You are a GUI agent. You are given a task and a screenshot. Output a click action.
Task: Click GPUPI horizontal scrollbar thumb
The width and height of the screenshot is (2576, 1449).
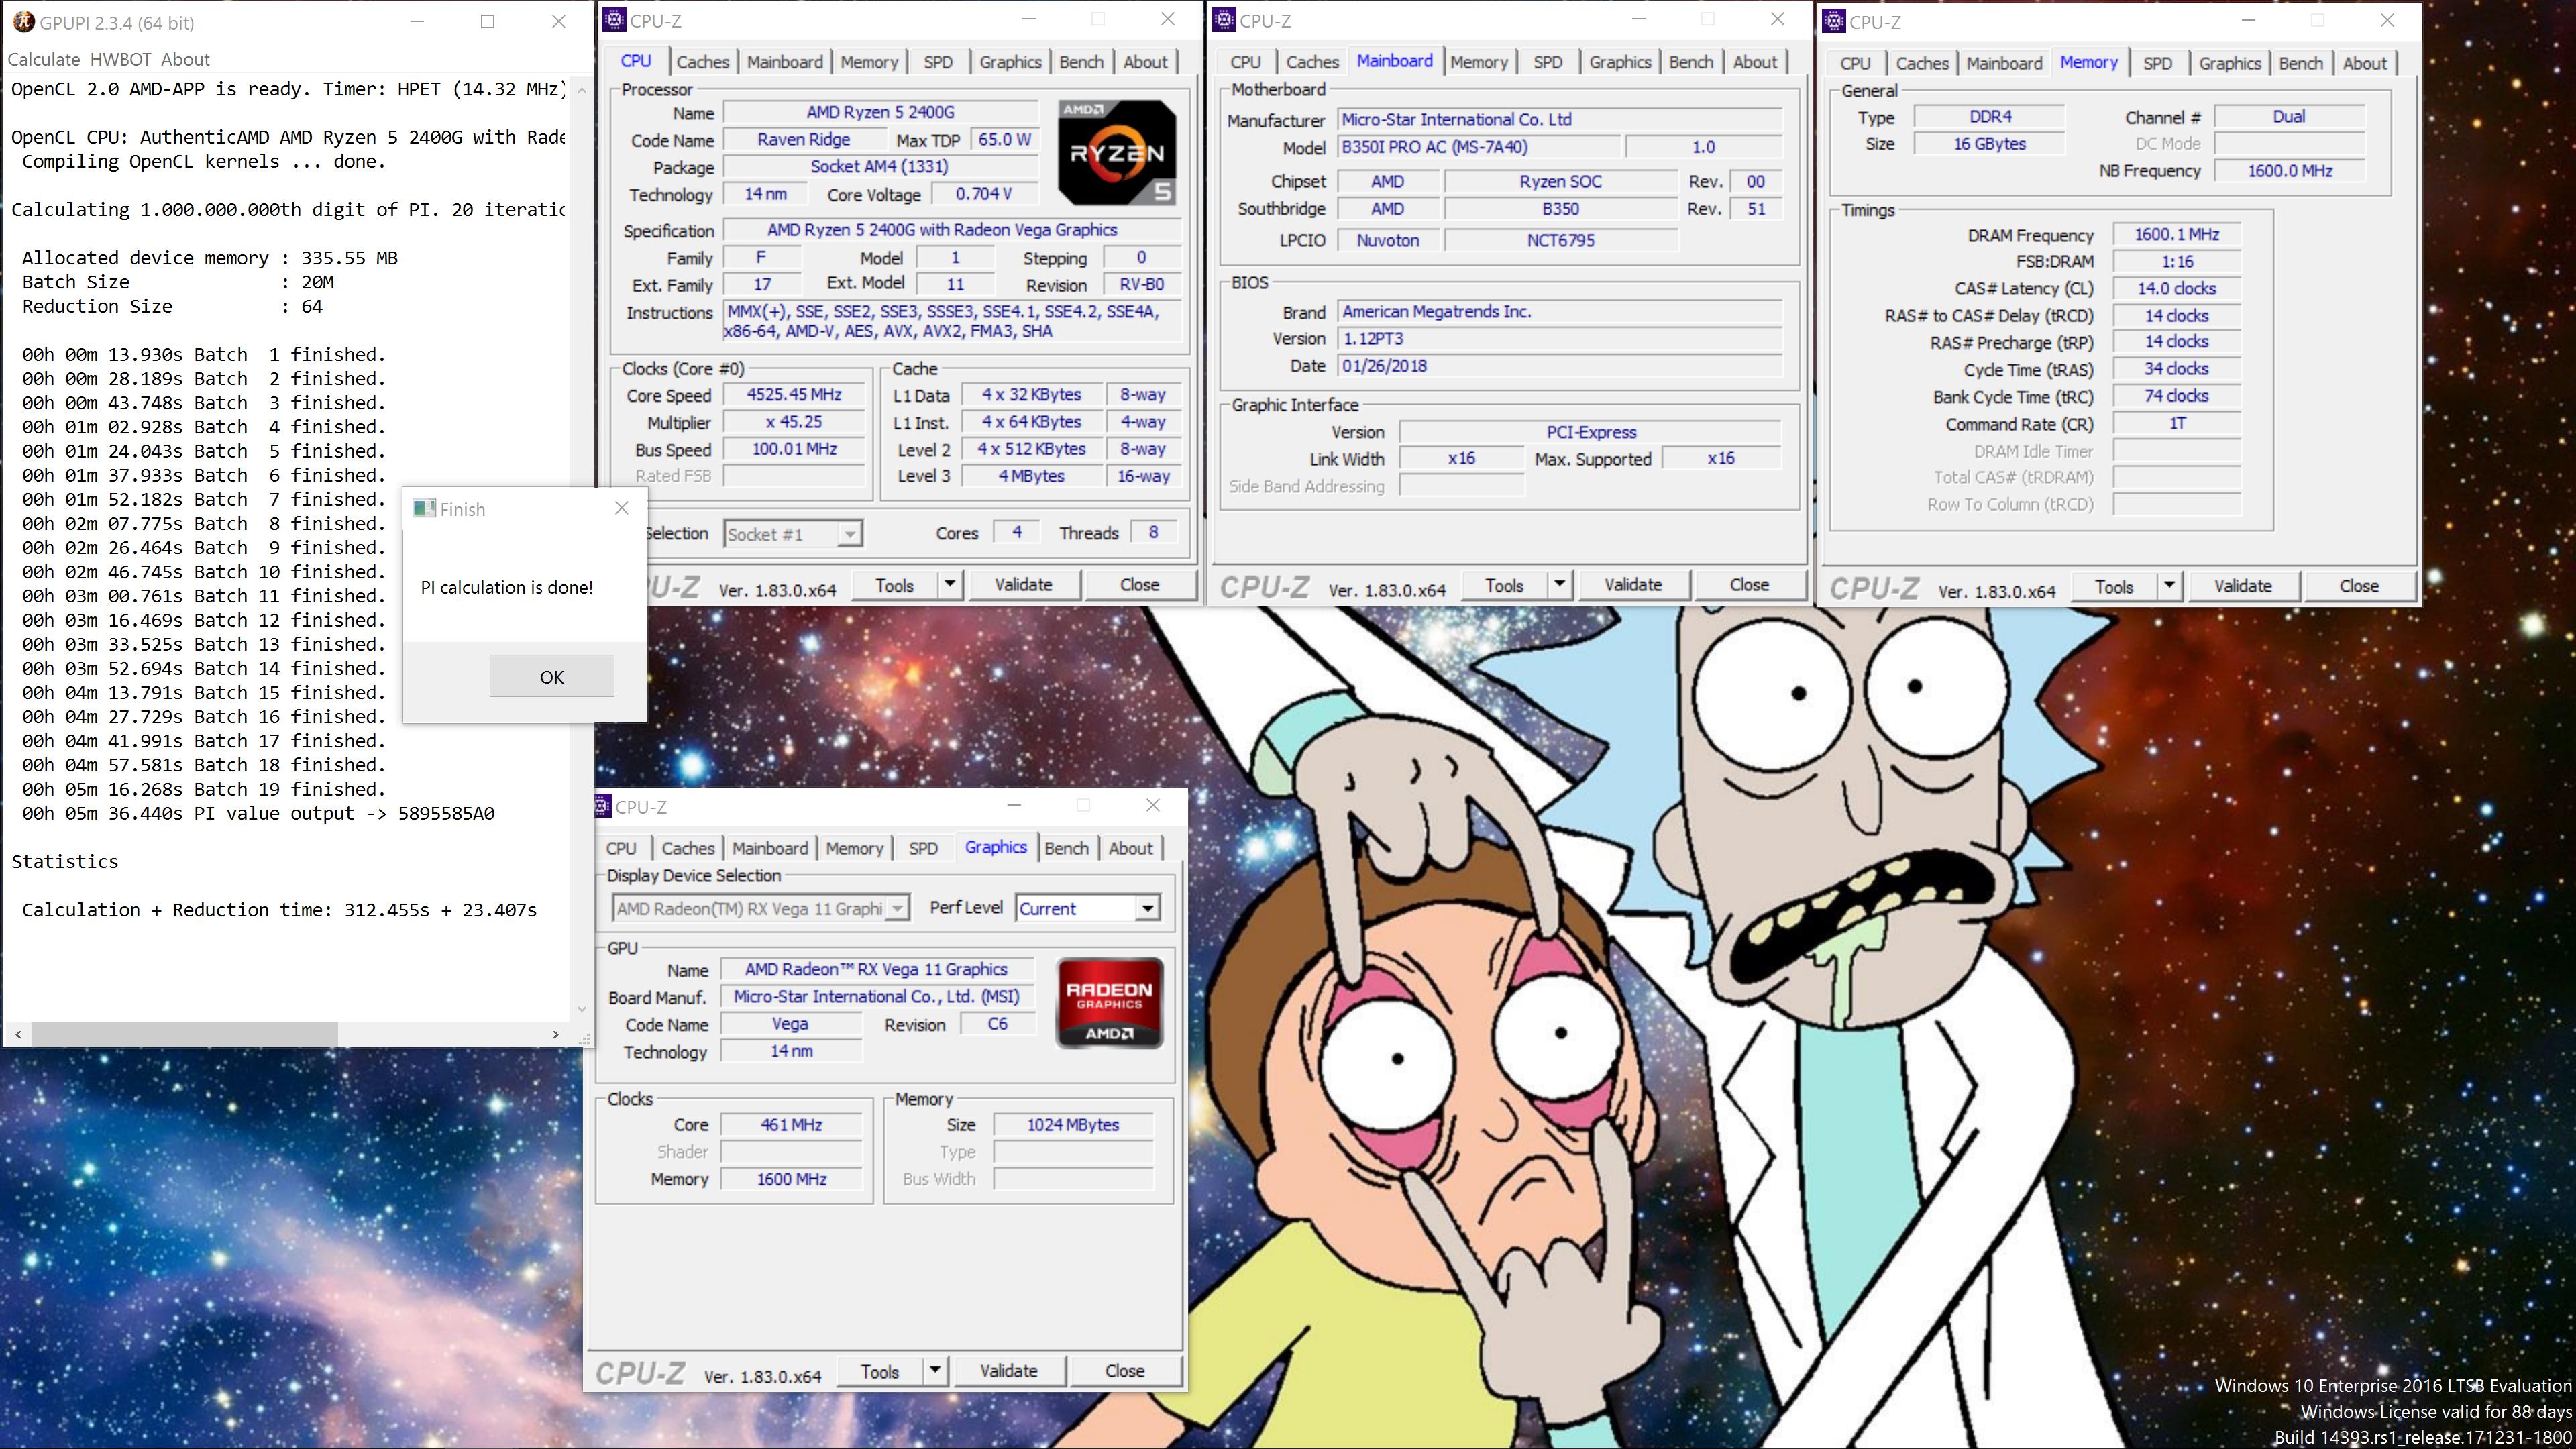coord(183,1034)
